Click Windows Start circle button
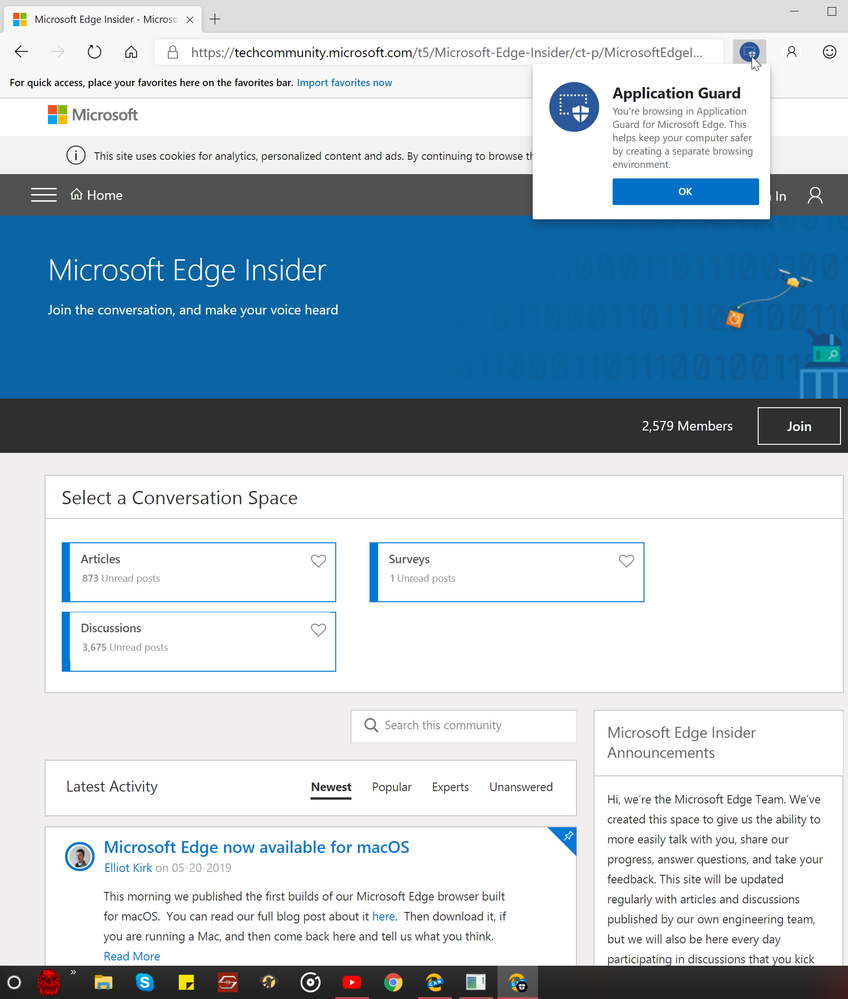The height and width of the screenshot is (999, 848). tap(14, 982)
